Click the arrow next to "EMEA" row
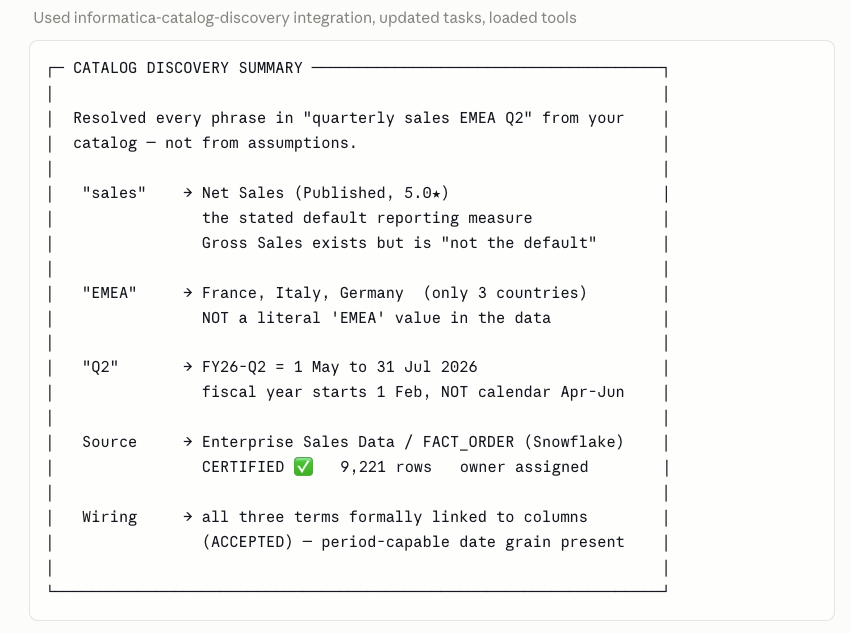This screenshot has height=633, width=851. coord(188,293)
